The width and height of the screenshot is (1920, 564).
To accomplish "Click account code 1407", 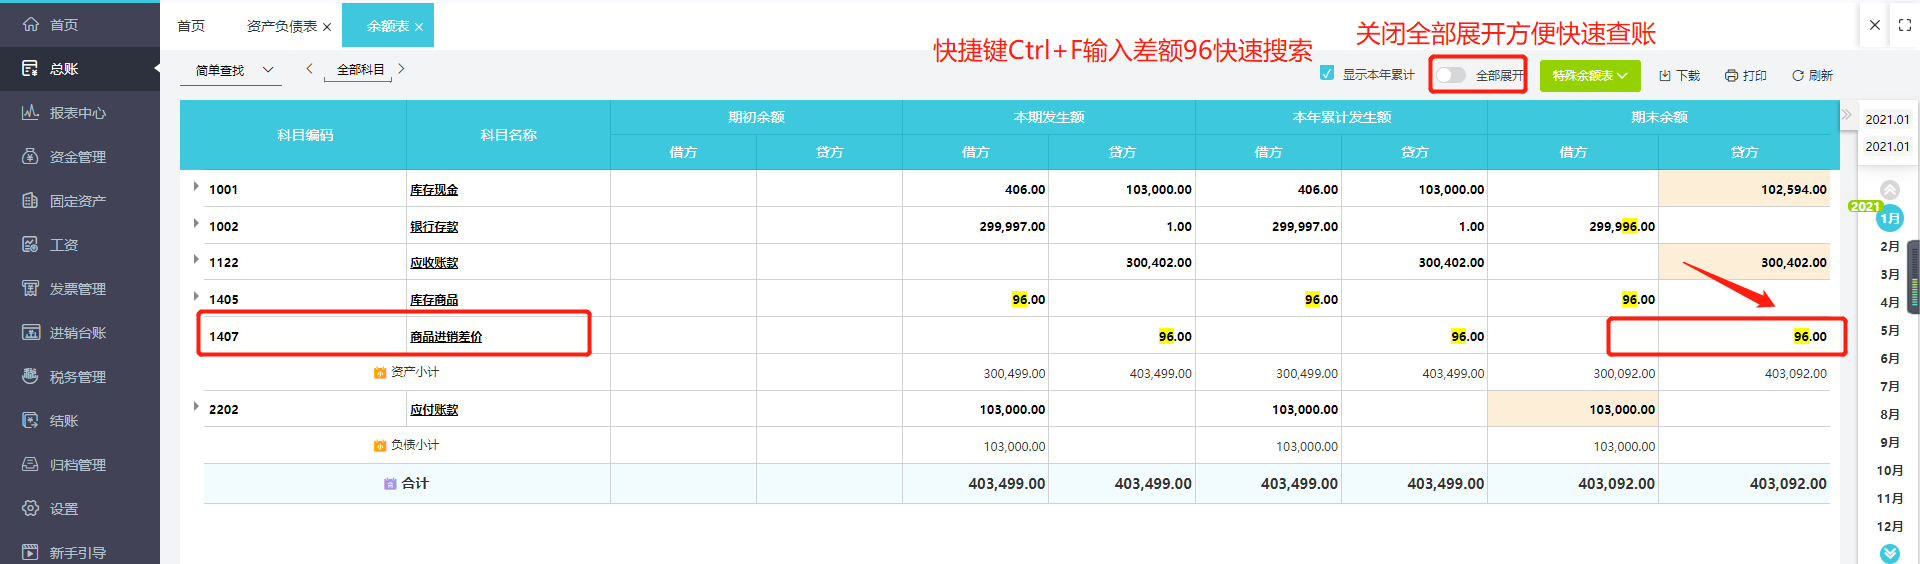I will (x=224, y=337).
